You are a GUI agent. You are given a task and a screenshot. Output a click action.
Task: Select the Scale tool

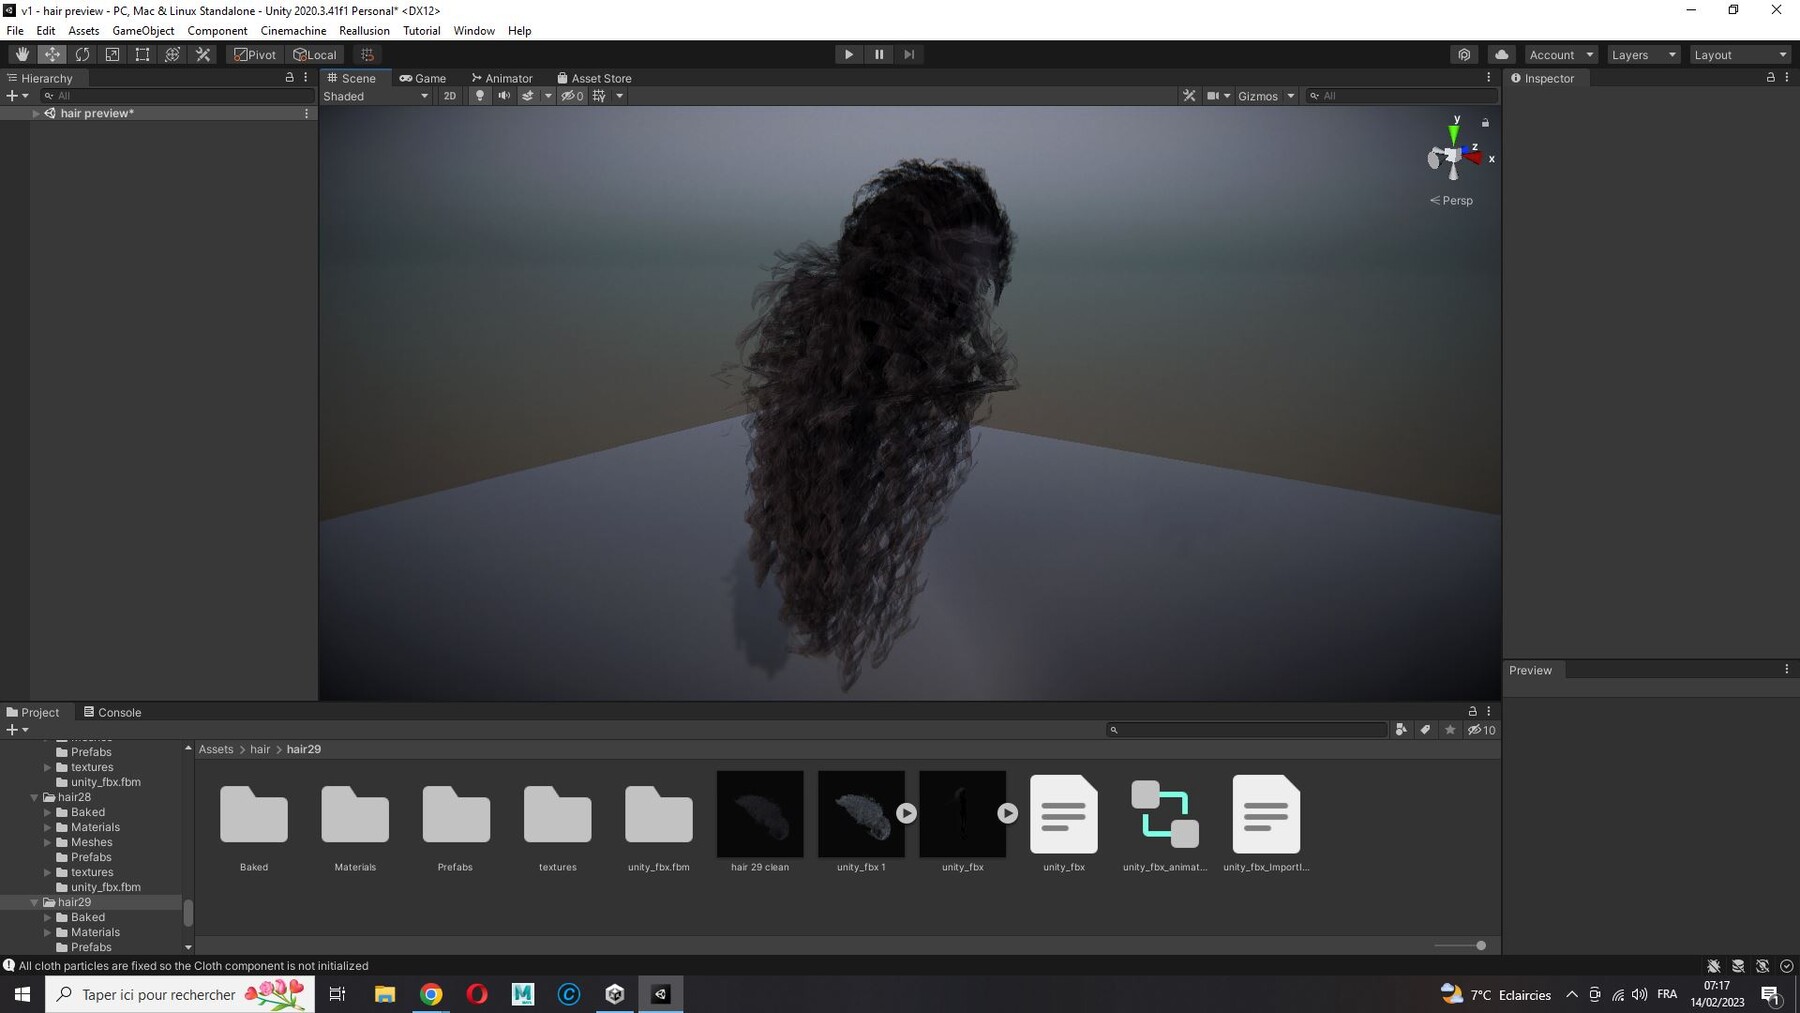(112, 55)
